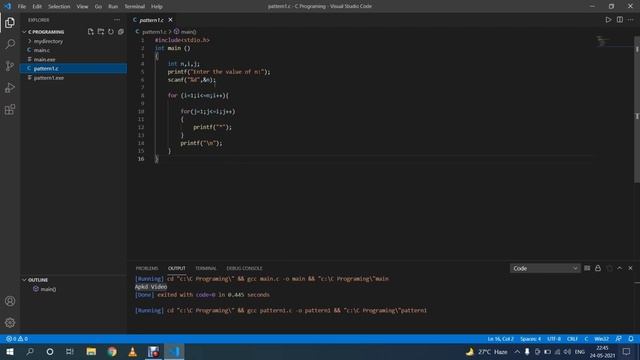Click main() breadcrumb item
Image resolution: width=640 pixels, height=360 pixels.
[185, 31]
